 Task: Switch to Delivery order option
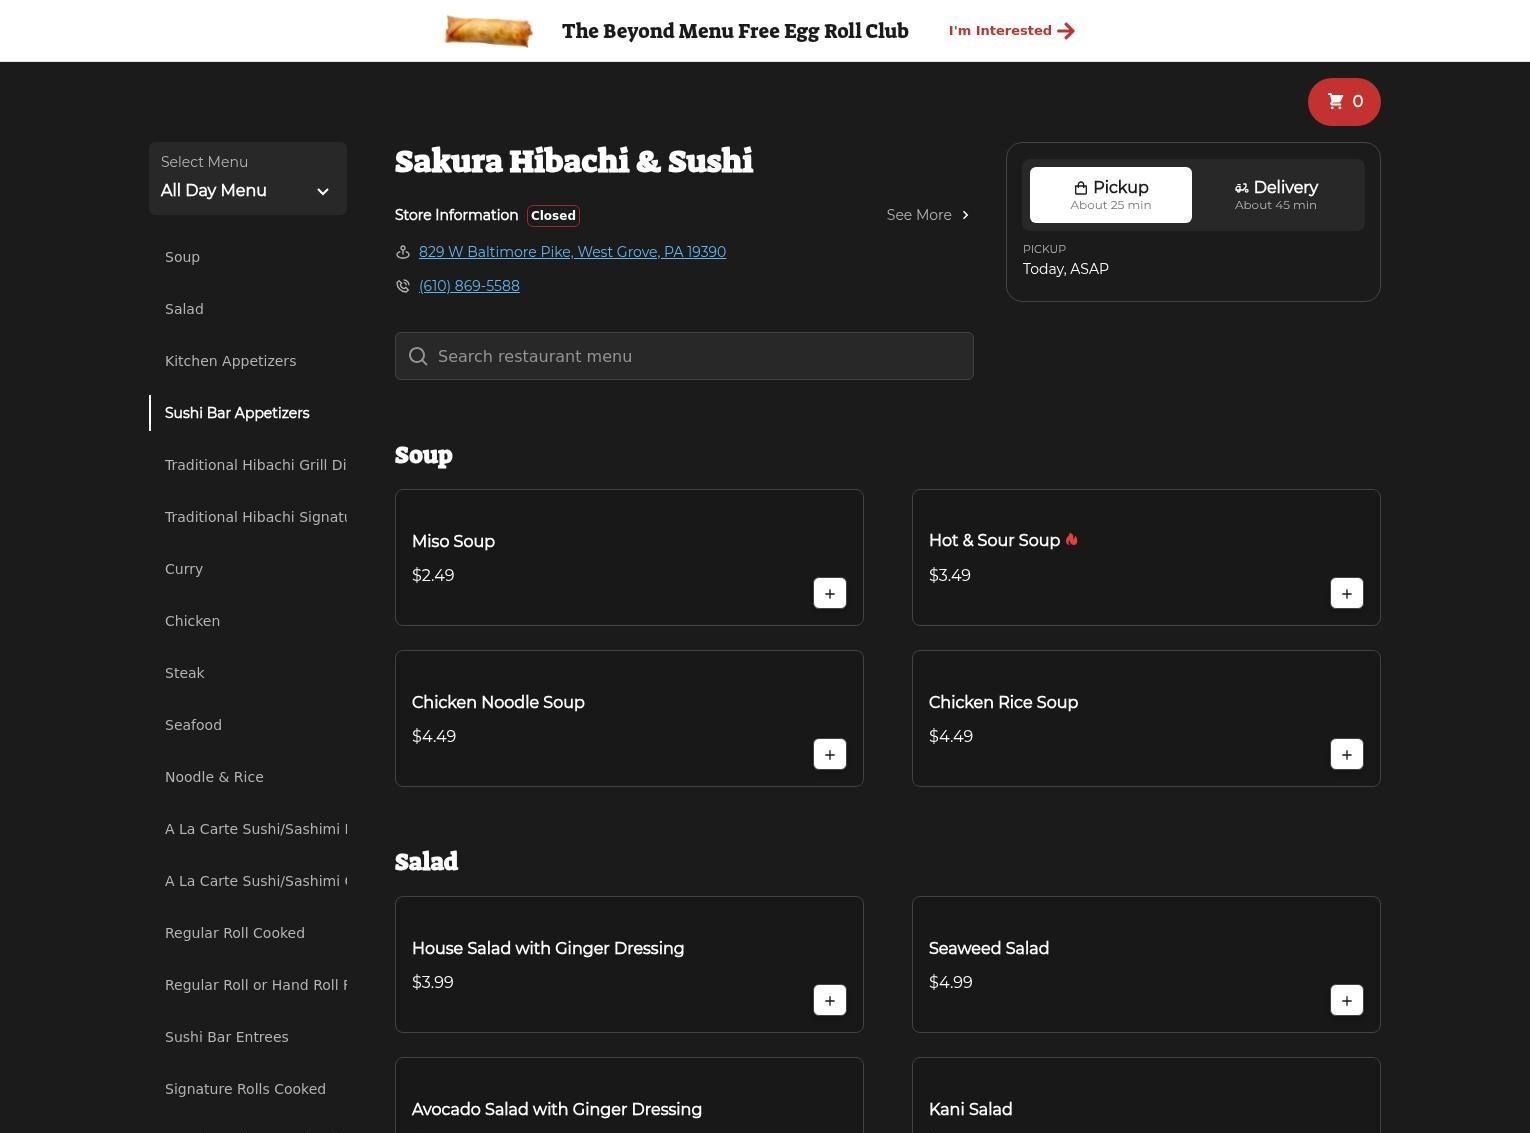pyautogui.click(x=1275, y=195)
